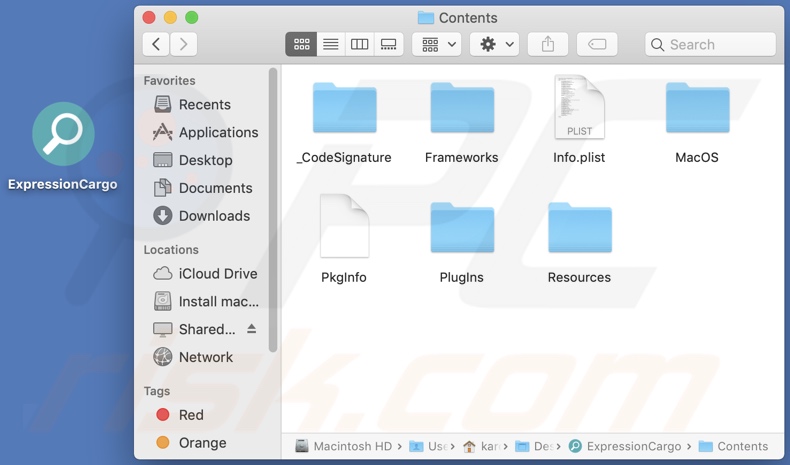
Task: Switch to icon view
Action: coord(301,44)
